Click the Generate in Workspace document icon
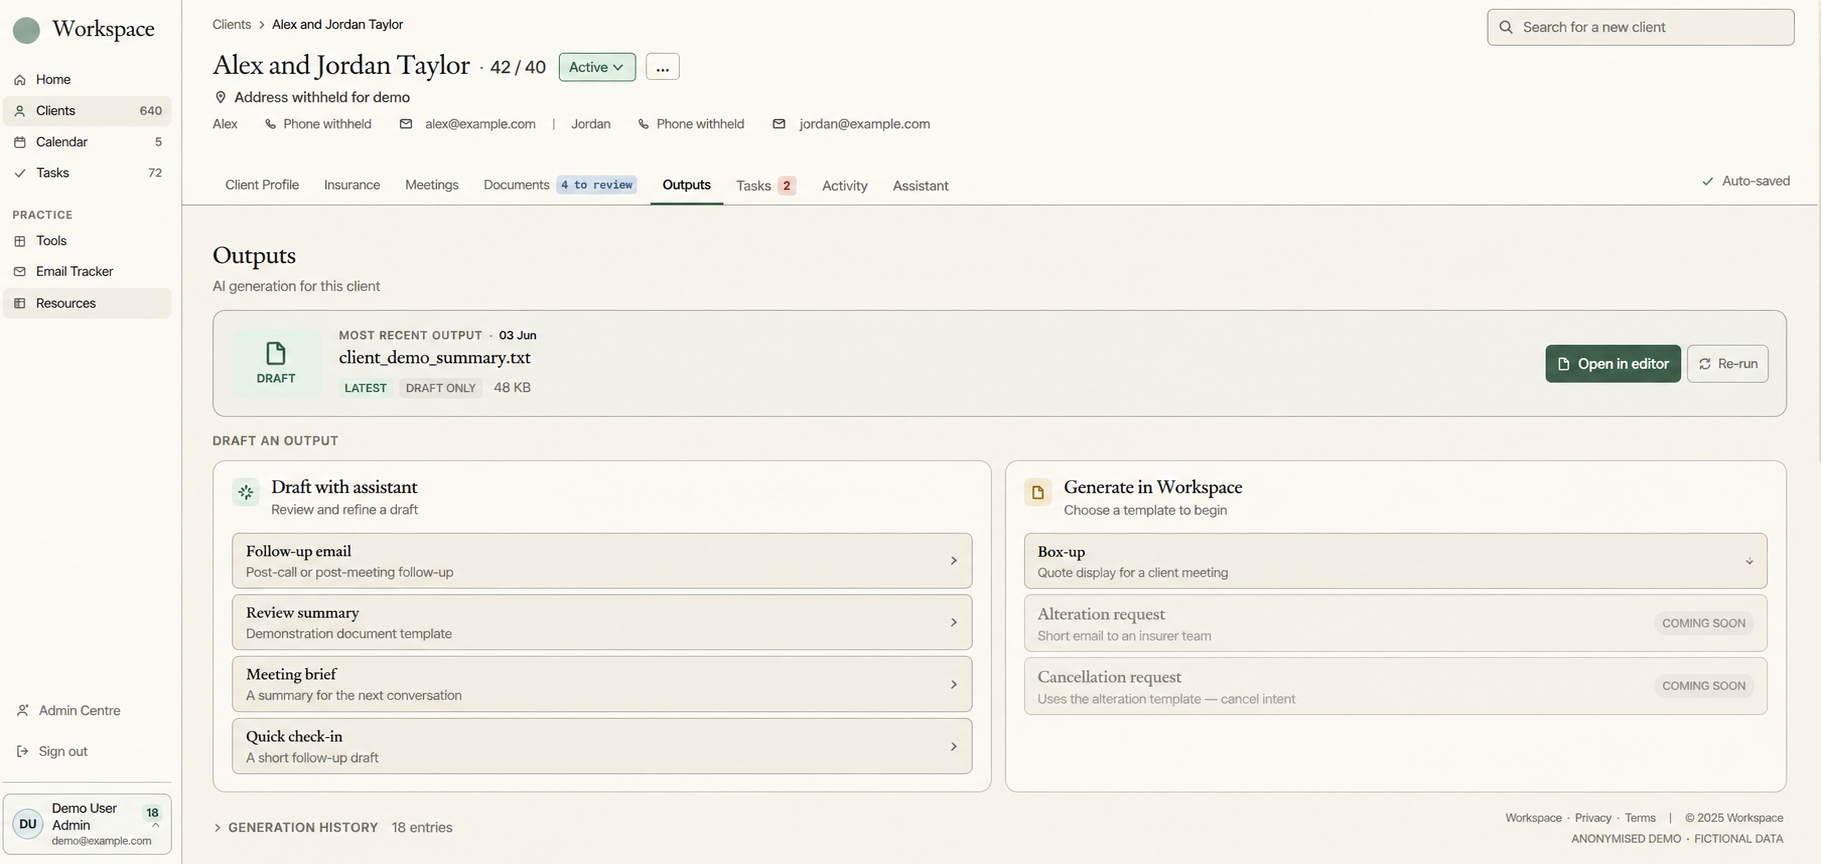The height and width of the screenshot is (864, 1821). click(x=1038, y=492)
